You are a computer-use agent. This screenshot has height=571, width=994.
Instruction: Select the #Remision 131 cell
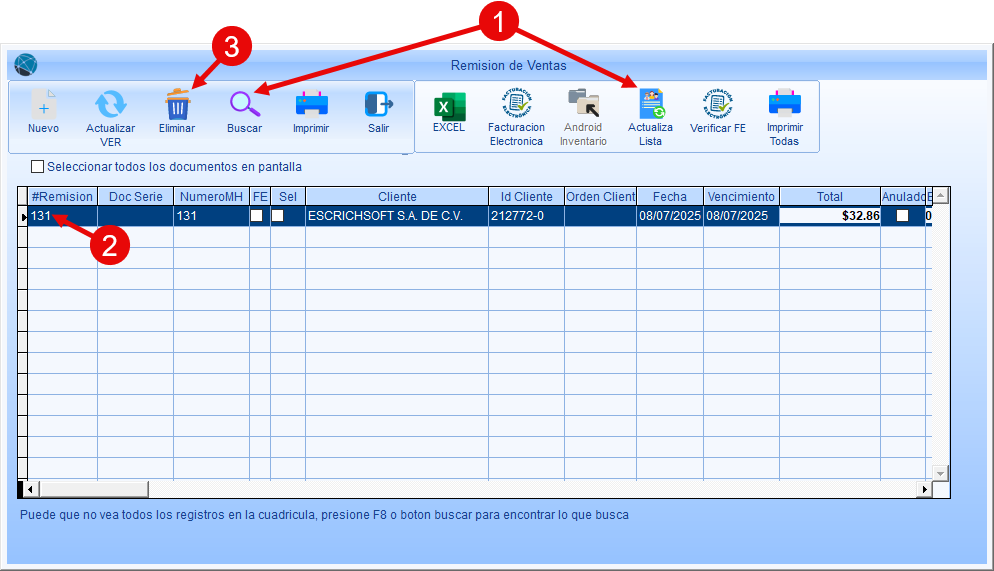[62, 216]
